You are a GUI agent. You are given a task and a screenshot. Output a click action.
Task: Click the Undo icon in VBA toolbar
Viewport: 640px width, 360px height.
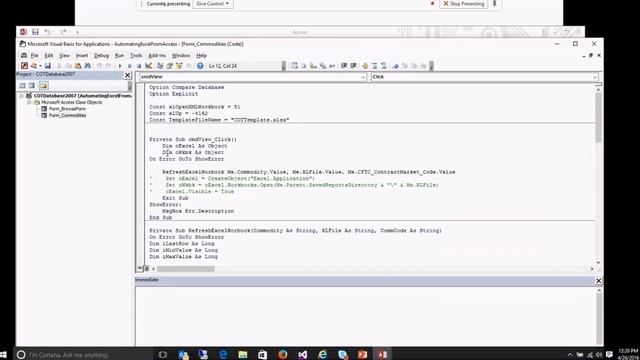(x=99, y=66)
